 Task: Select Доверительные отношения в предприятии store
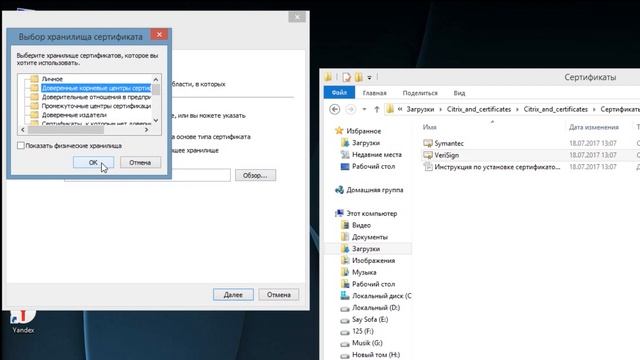click(96, 97)
